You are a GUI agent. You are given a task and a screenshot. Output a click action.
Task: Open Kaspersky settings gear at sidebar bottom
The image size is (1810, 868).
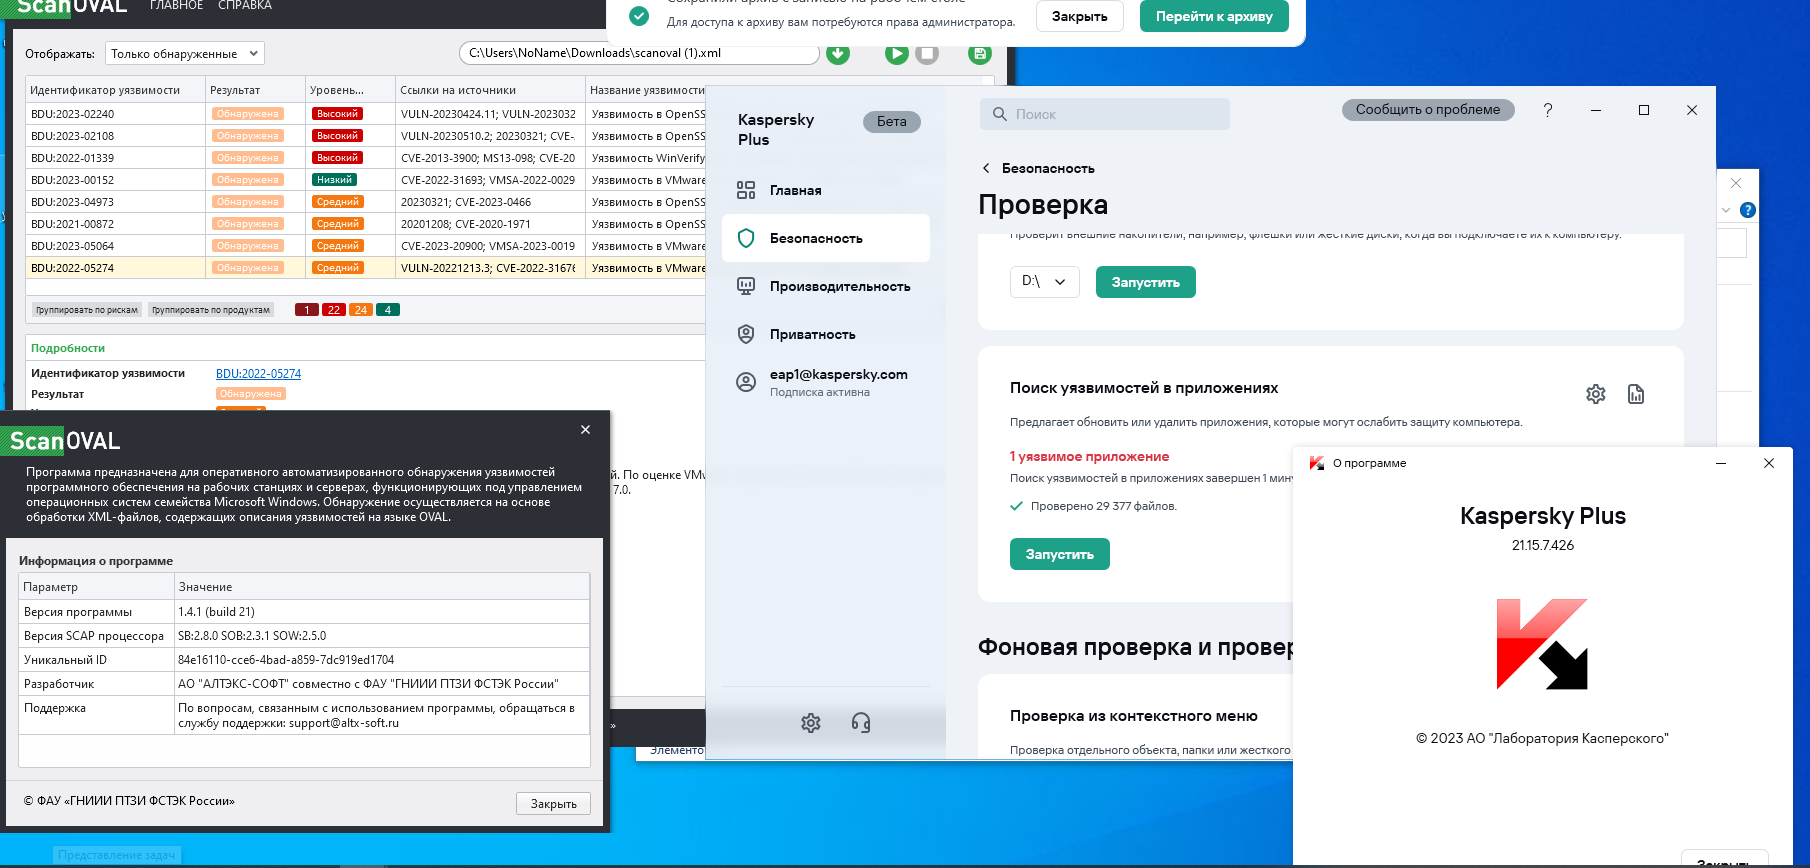point(811,723)
